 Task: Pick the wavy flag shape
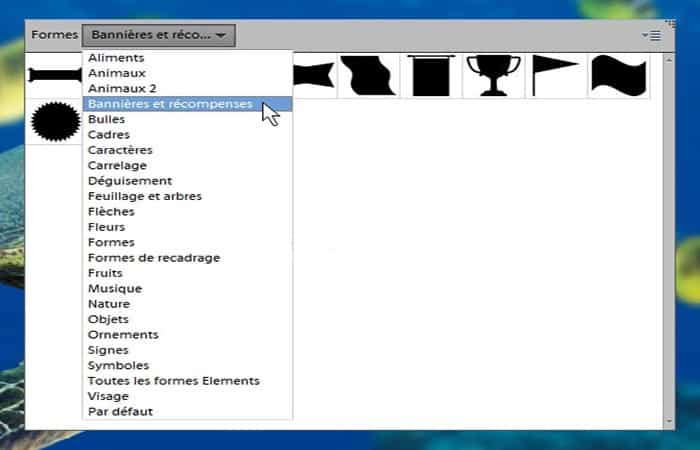point(618,75)
